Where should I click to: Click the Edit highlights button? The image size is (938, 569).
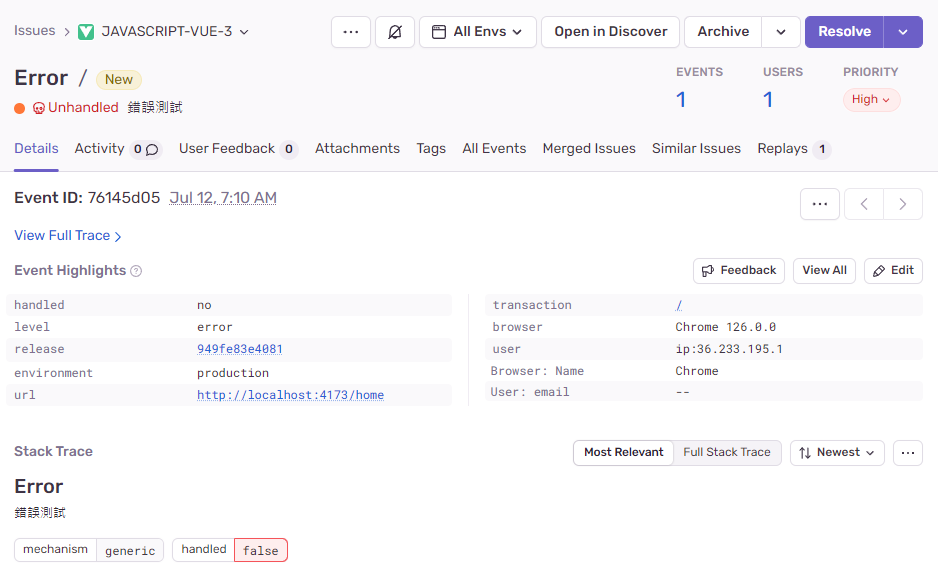point(893,270)
